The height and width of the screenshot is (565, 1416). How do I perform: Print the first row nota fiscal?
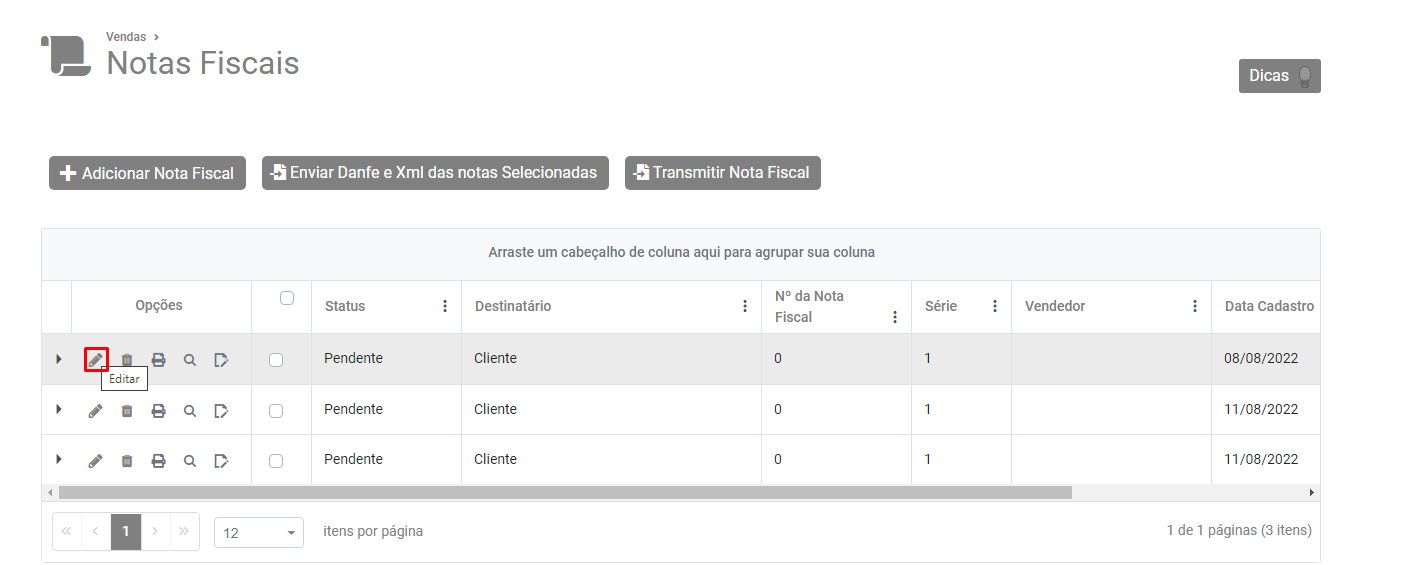pyautogui.click(x=158, y=359)
